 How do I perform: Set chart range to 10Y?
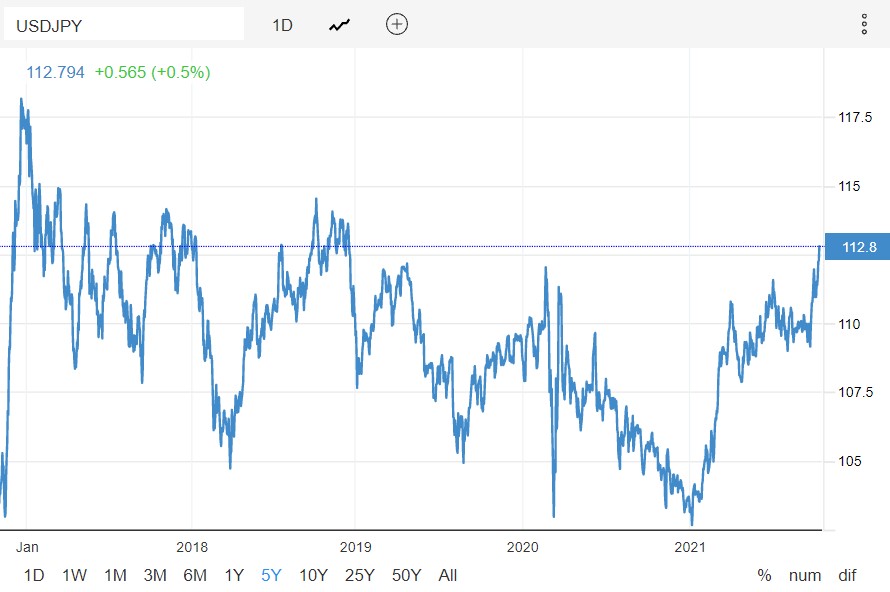click(x=312, y=575)
